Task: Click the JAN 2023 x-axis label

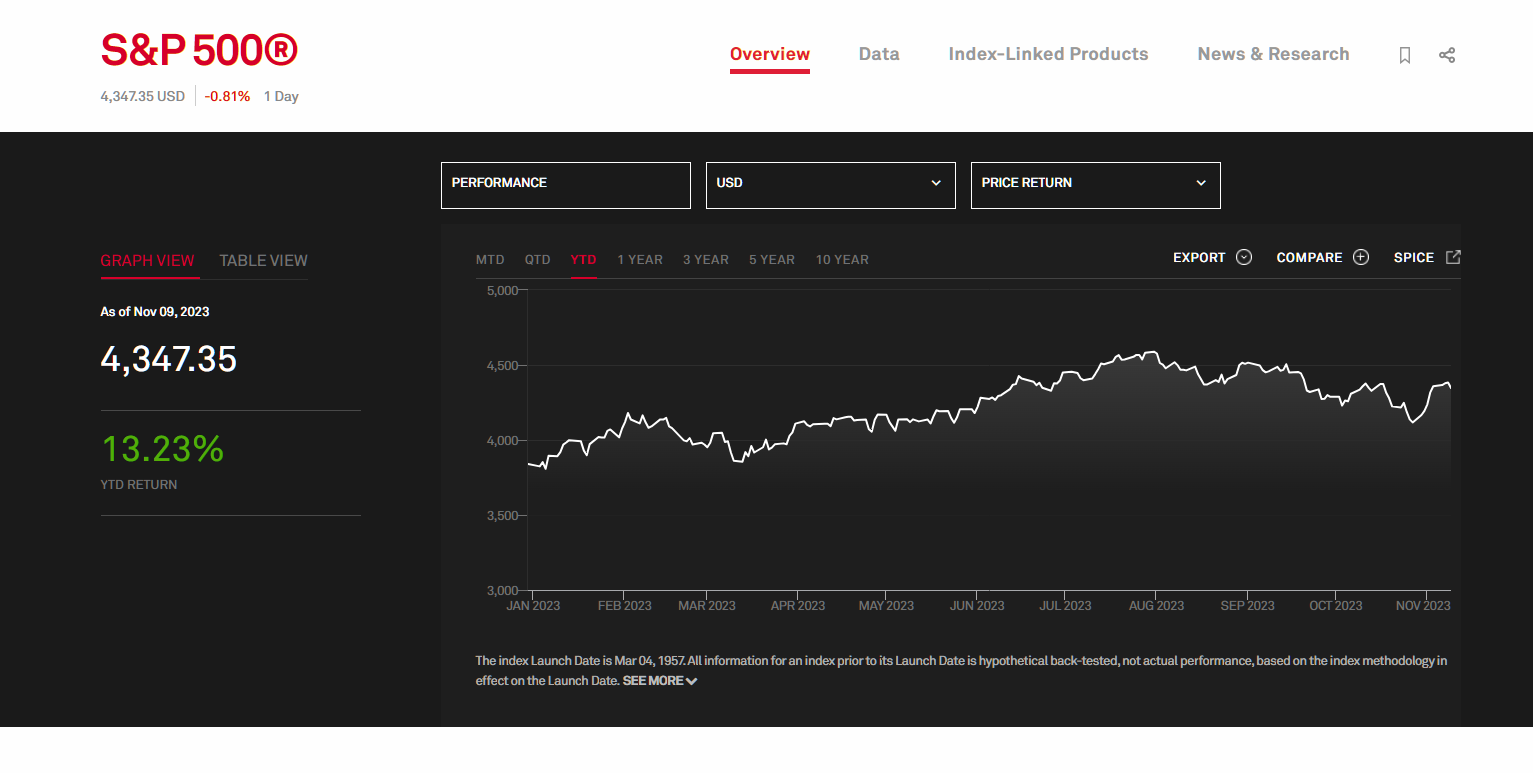Action: click(x=533, y=606)
